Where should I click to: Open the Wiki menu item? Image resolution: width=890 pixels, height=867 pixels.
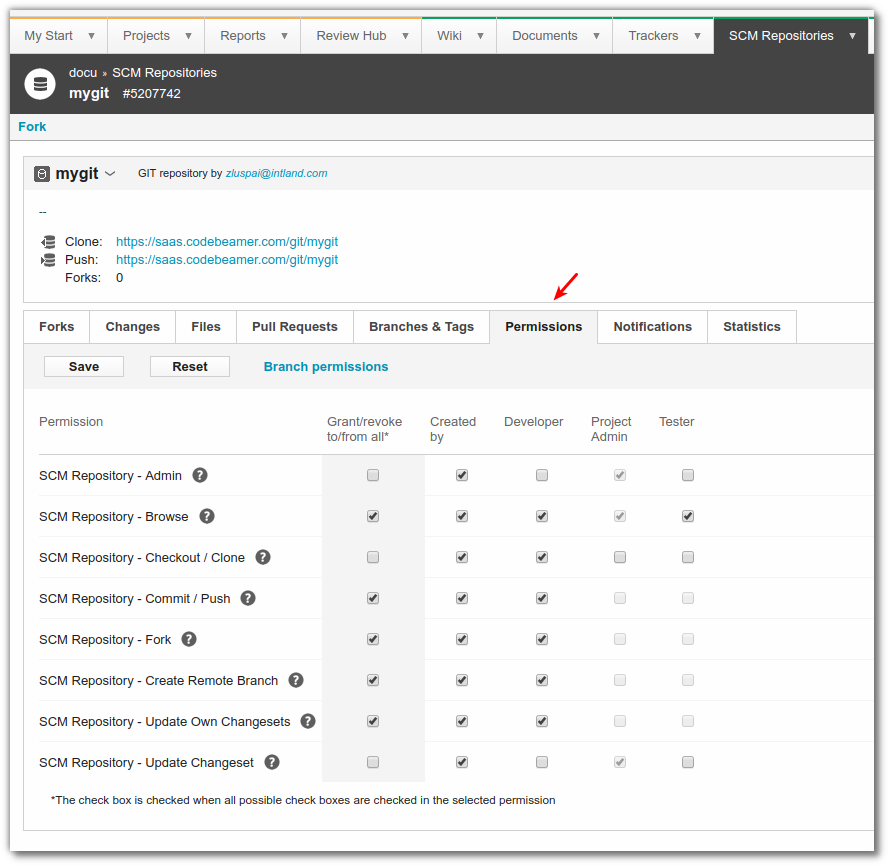click(x=449, y=36)
